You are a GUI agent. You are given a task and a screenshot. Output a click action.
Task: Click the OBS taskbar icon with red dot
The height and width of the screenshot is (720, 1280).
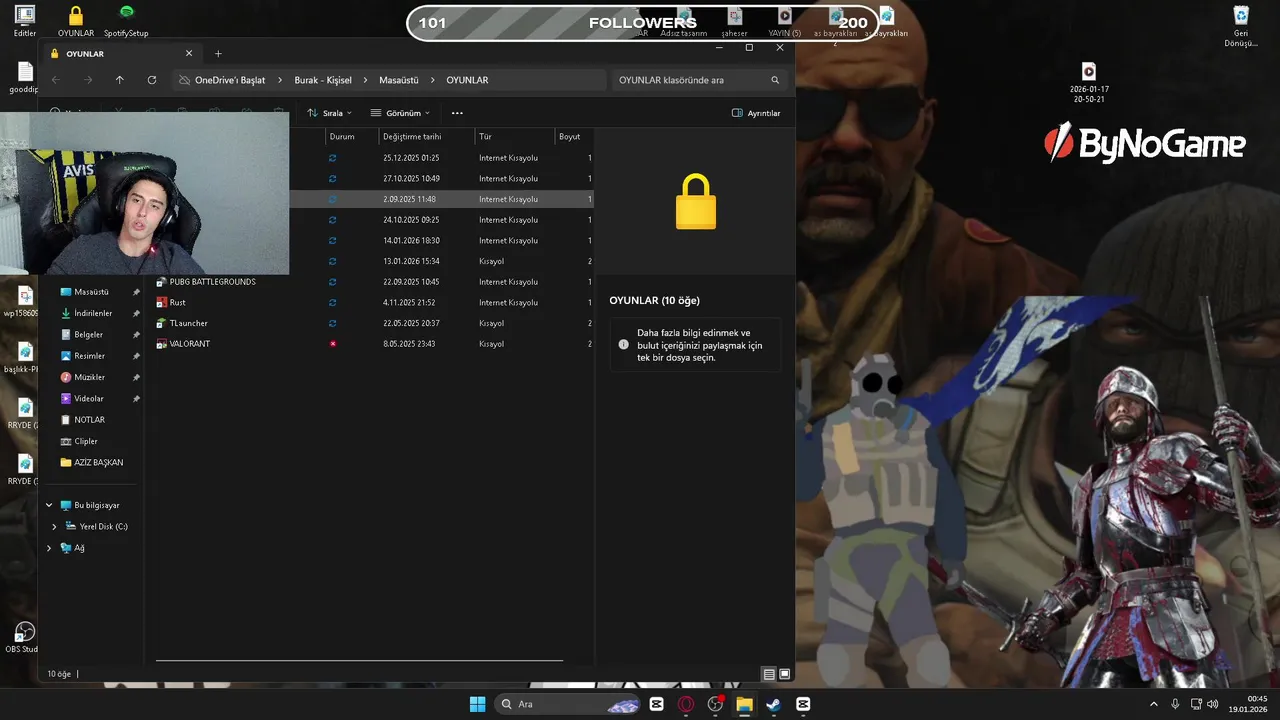pyautogui.click(x=715, y=704)
